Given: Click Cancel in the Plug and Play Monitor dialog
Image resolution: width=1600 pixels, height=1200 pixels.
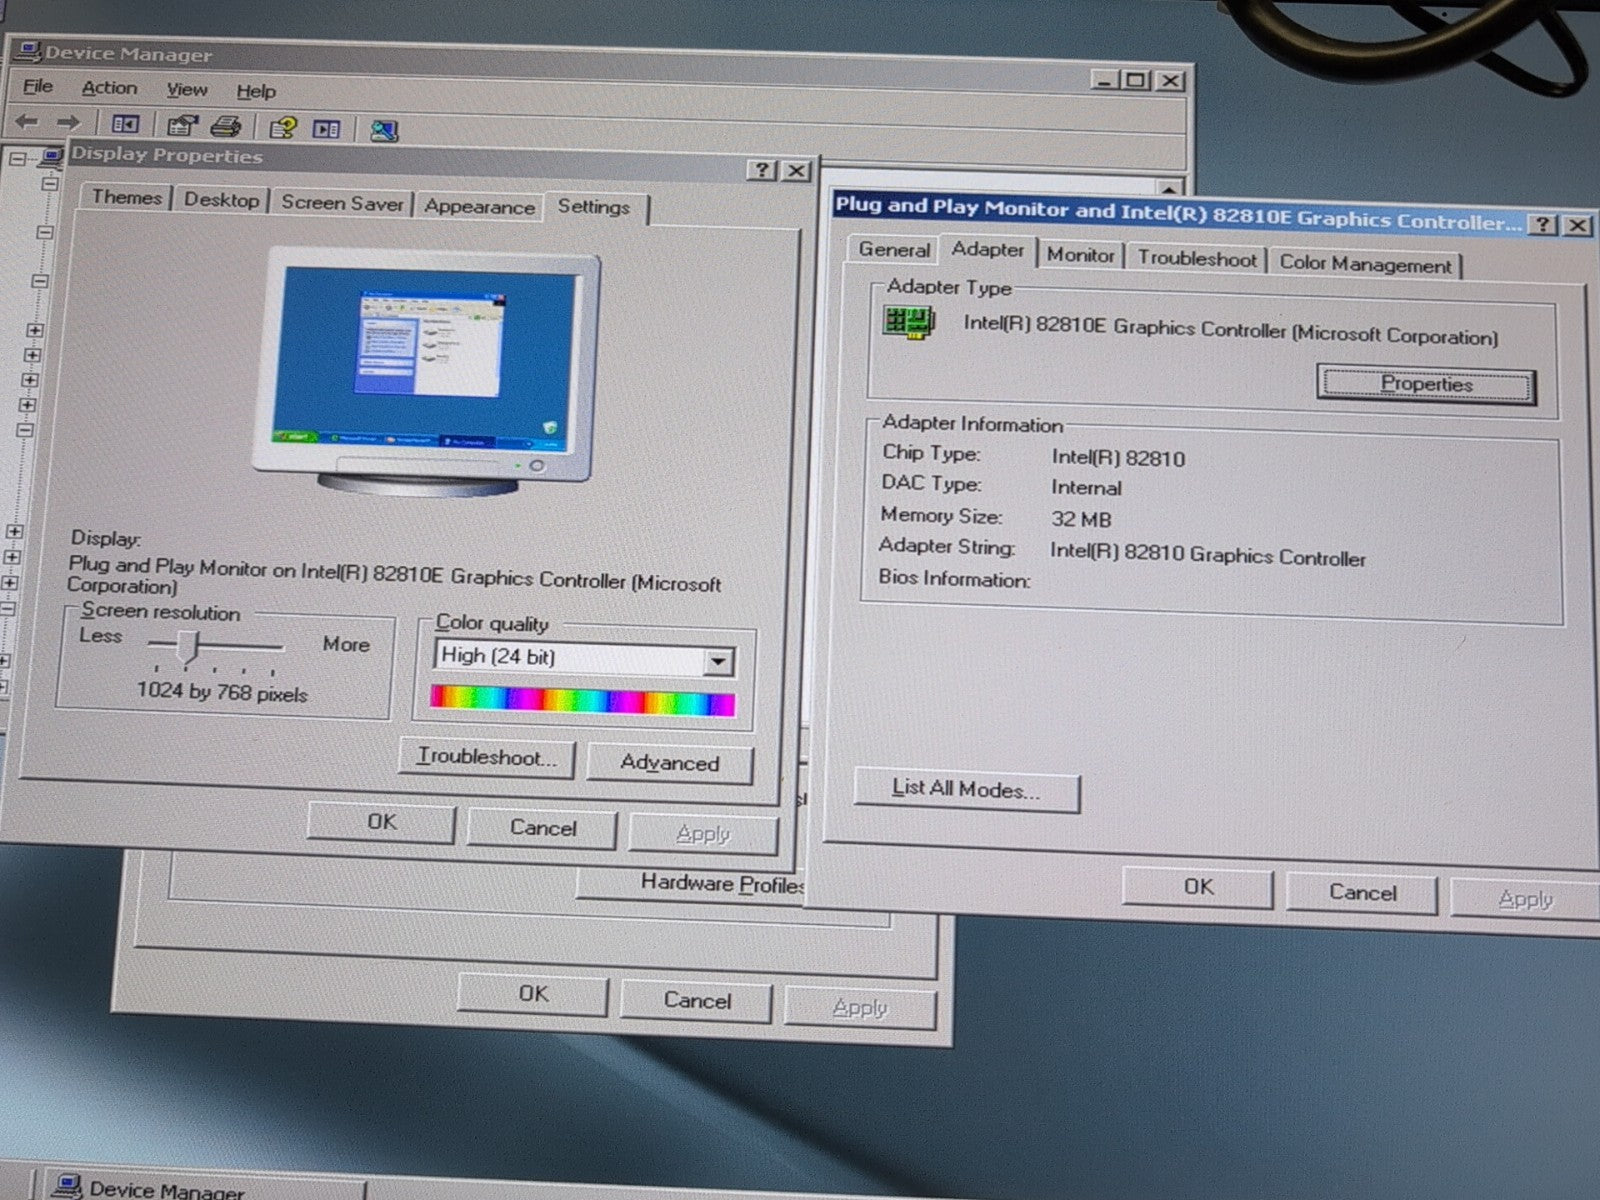Looking at the screenshot, I should click(1362, 892).
